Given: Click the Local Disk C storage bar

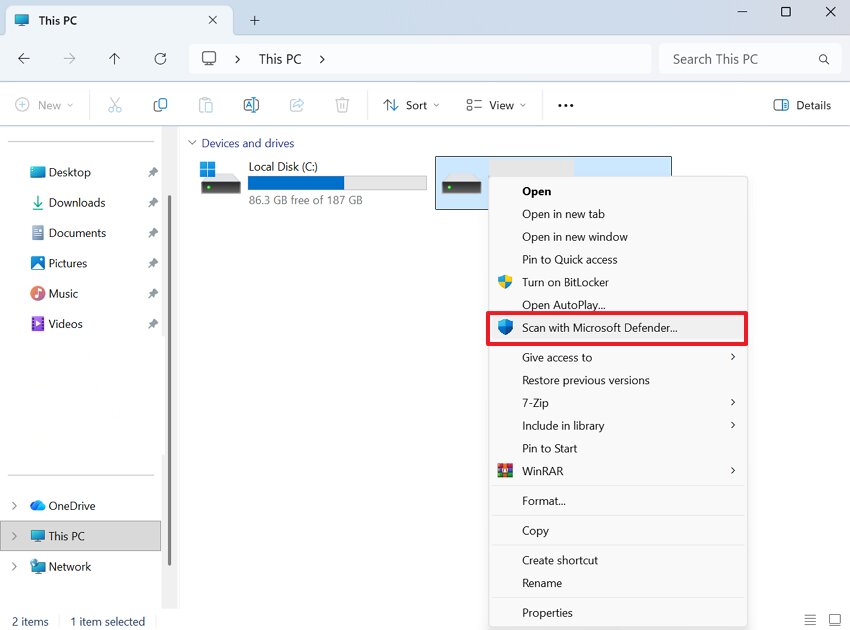Looking at the screenshot, I should tap(336, 182).
